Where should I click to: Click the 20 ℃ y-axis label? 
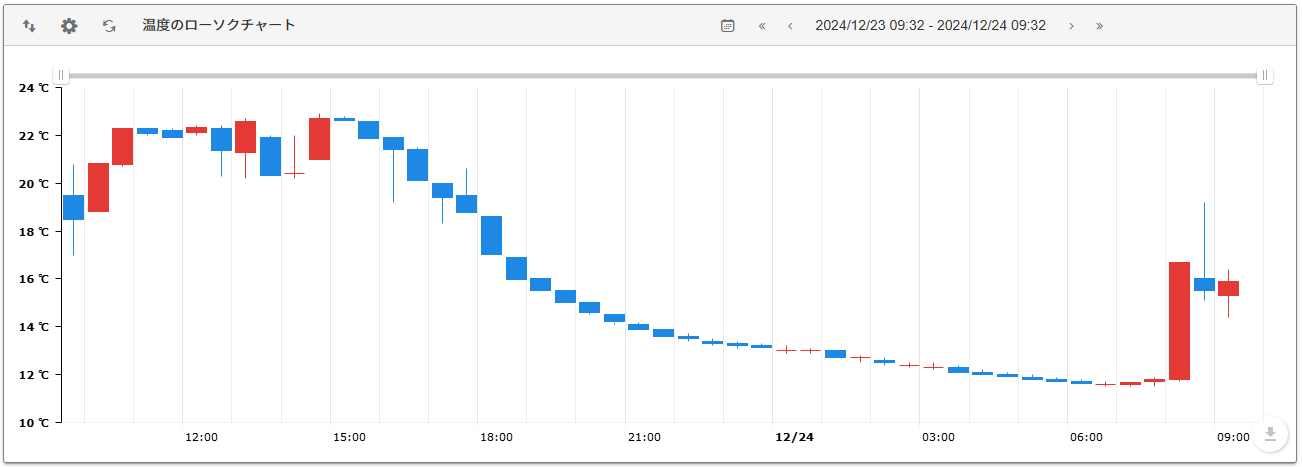pyautogui.click(x=34, y=184)
